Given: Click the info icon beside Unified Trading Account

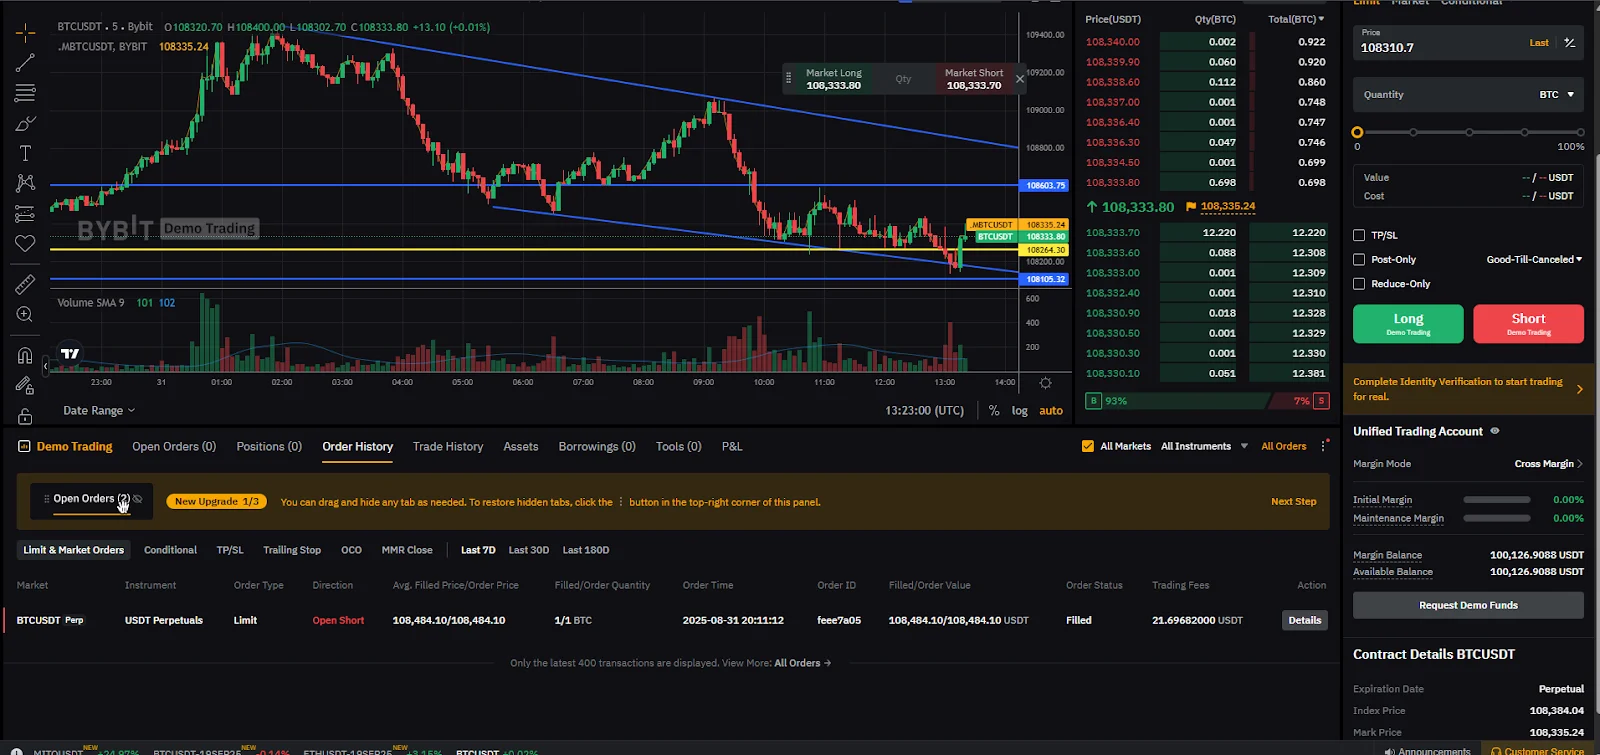Looking at the screenshot, I should (x=1495, y=431).
